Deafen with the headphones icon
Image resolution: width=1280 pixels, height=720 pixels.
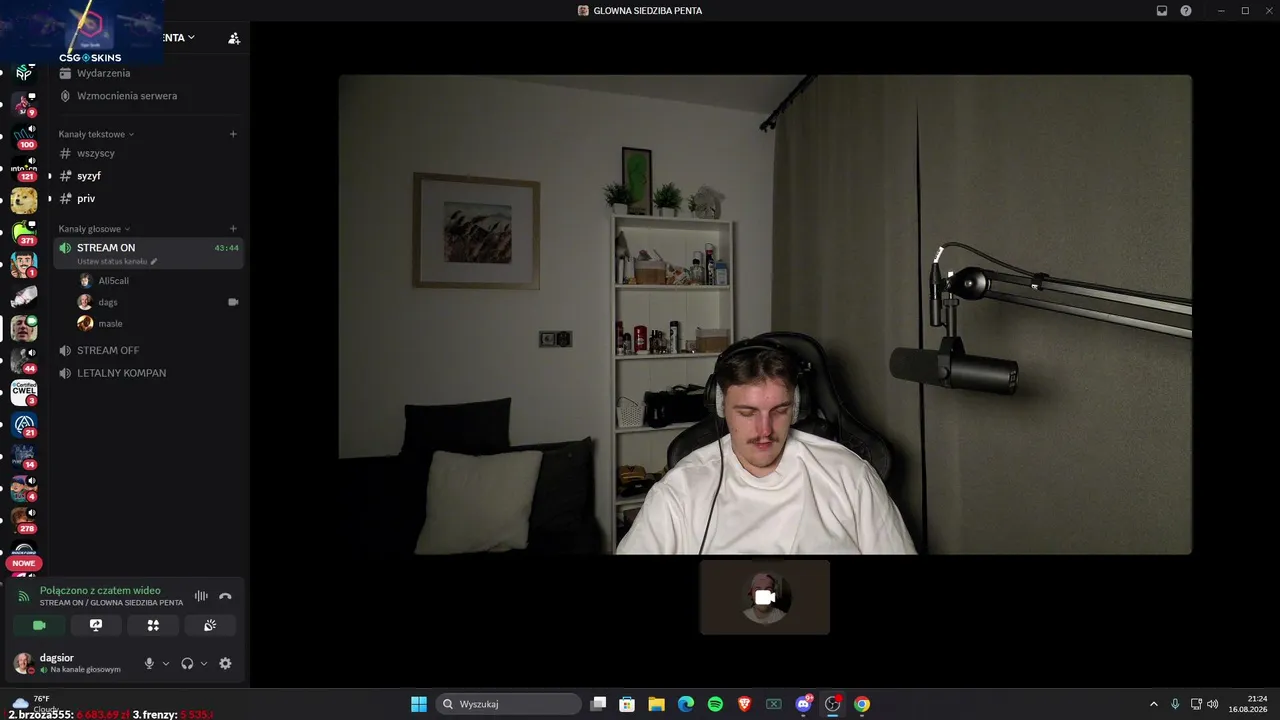click(x=187, y=663)
